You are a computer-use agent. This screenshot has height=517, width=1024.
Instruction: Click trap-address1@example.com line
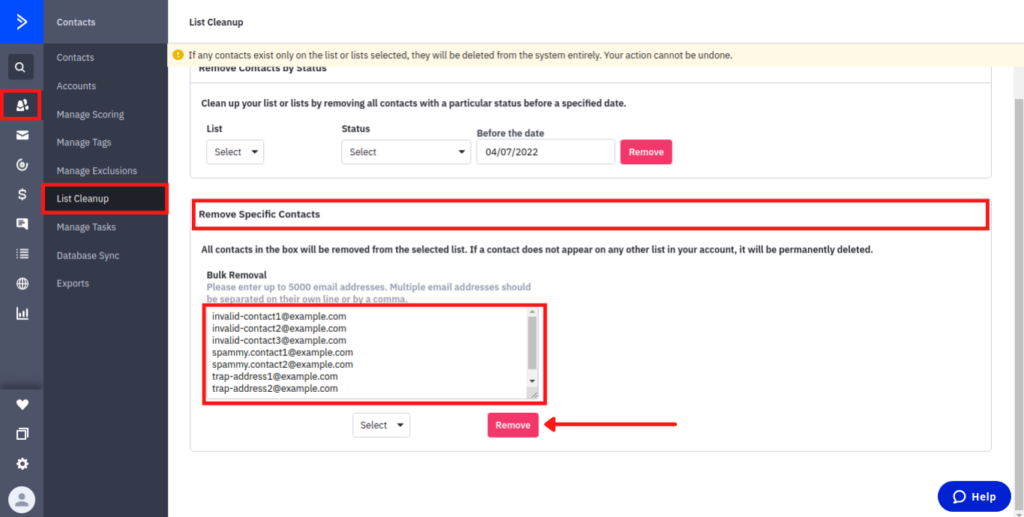pyautogui.click(x=275, y=377)
